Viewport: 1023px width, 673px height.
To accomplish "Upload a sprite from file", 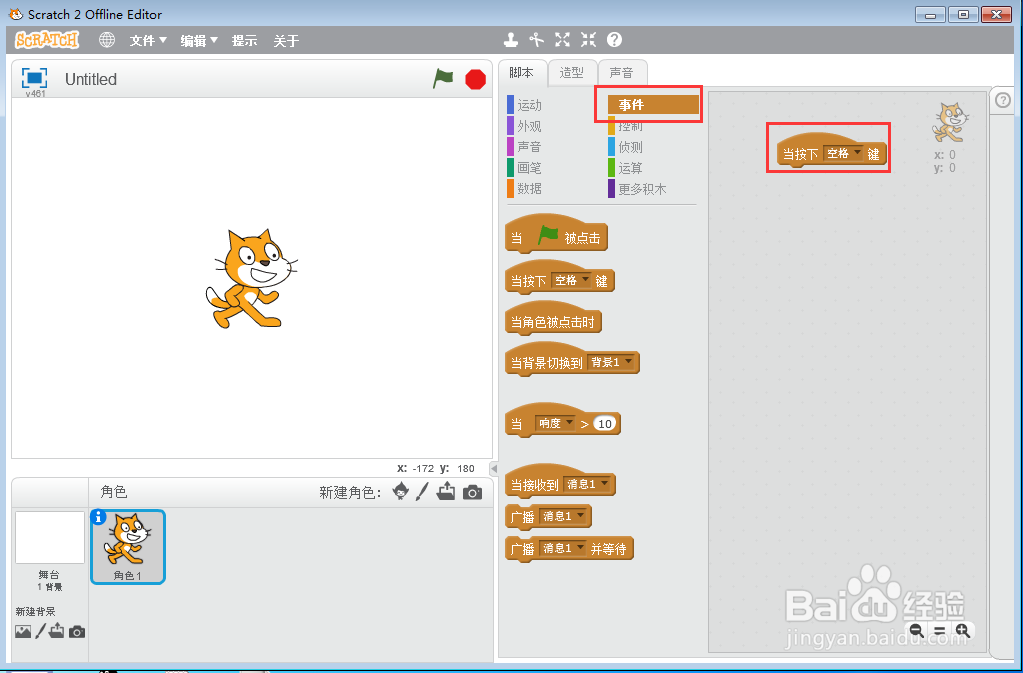I will (446, 492).
